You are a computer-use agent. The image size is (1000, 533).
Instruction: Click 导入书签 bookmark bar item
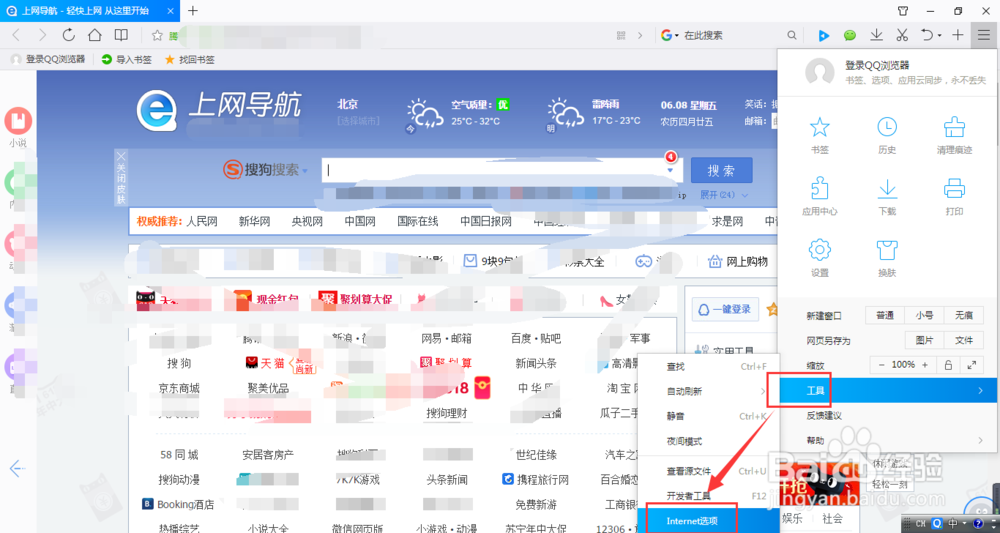pos(127,59)
